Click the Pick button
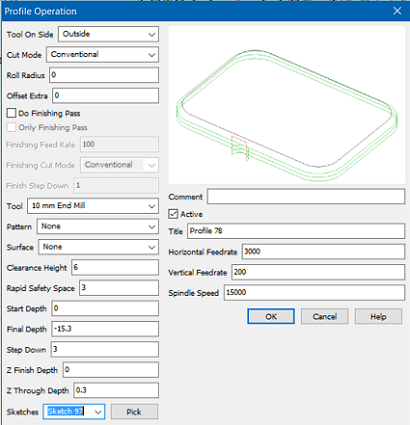The width and height of the screenshot is (410, 425). click(x=134, y=412)
